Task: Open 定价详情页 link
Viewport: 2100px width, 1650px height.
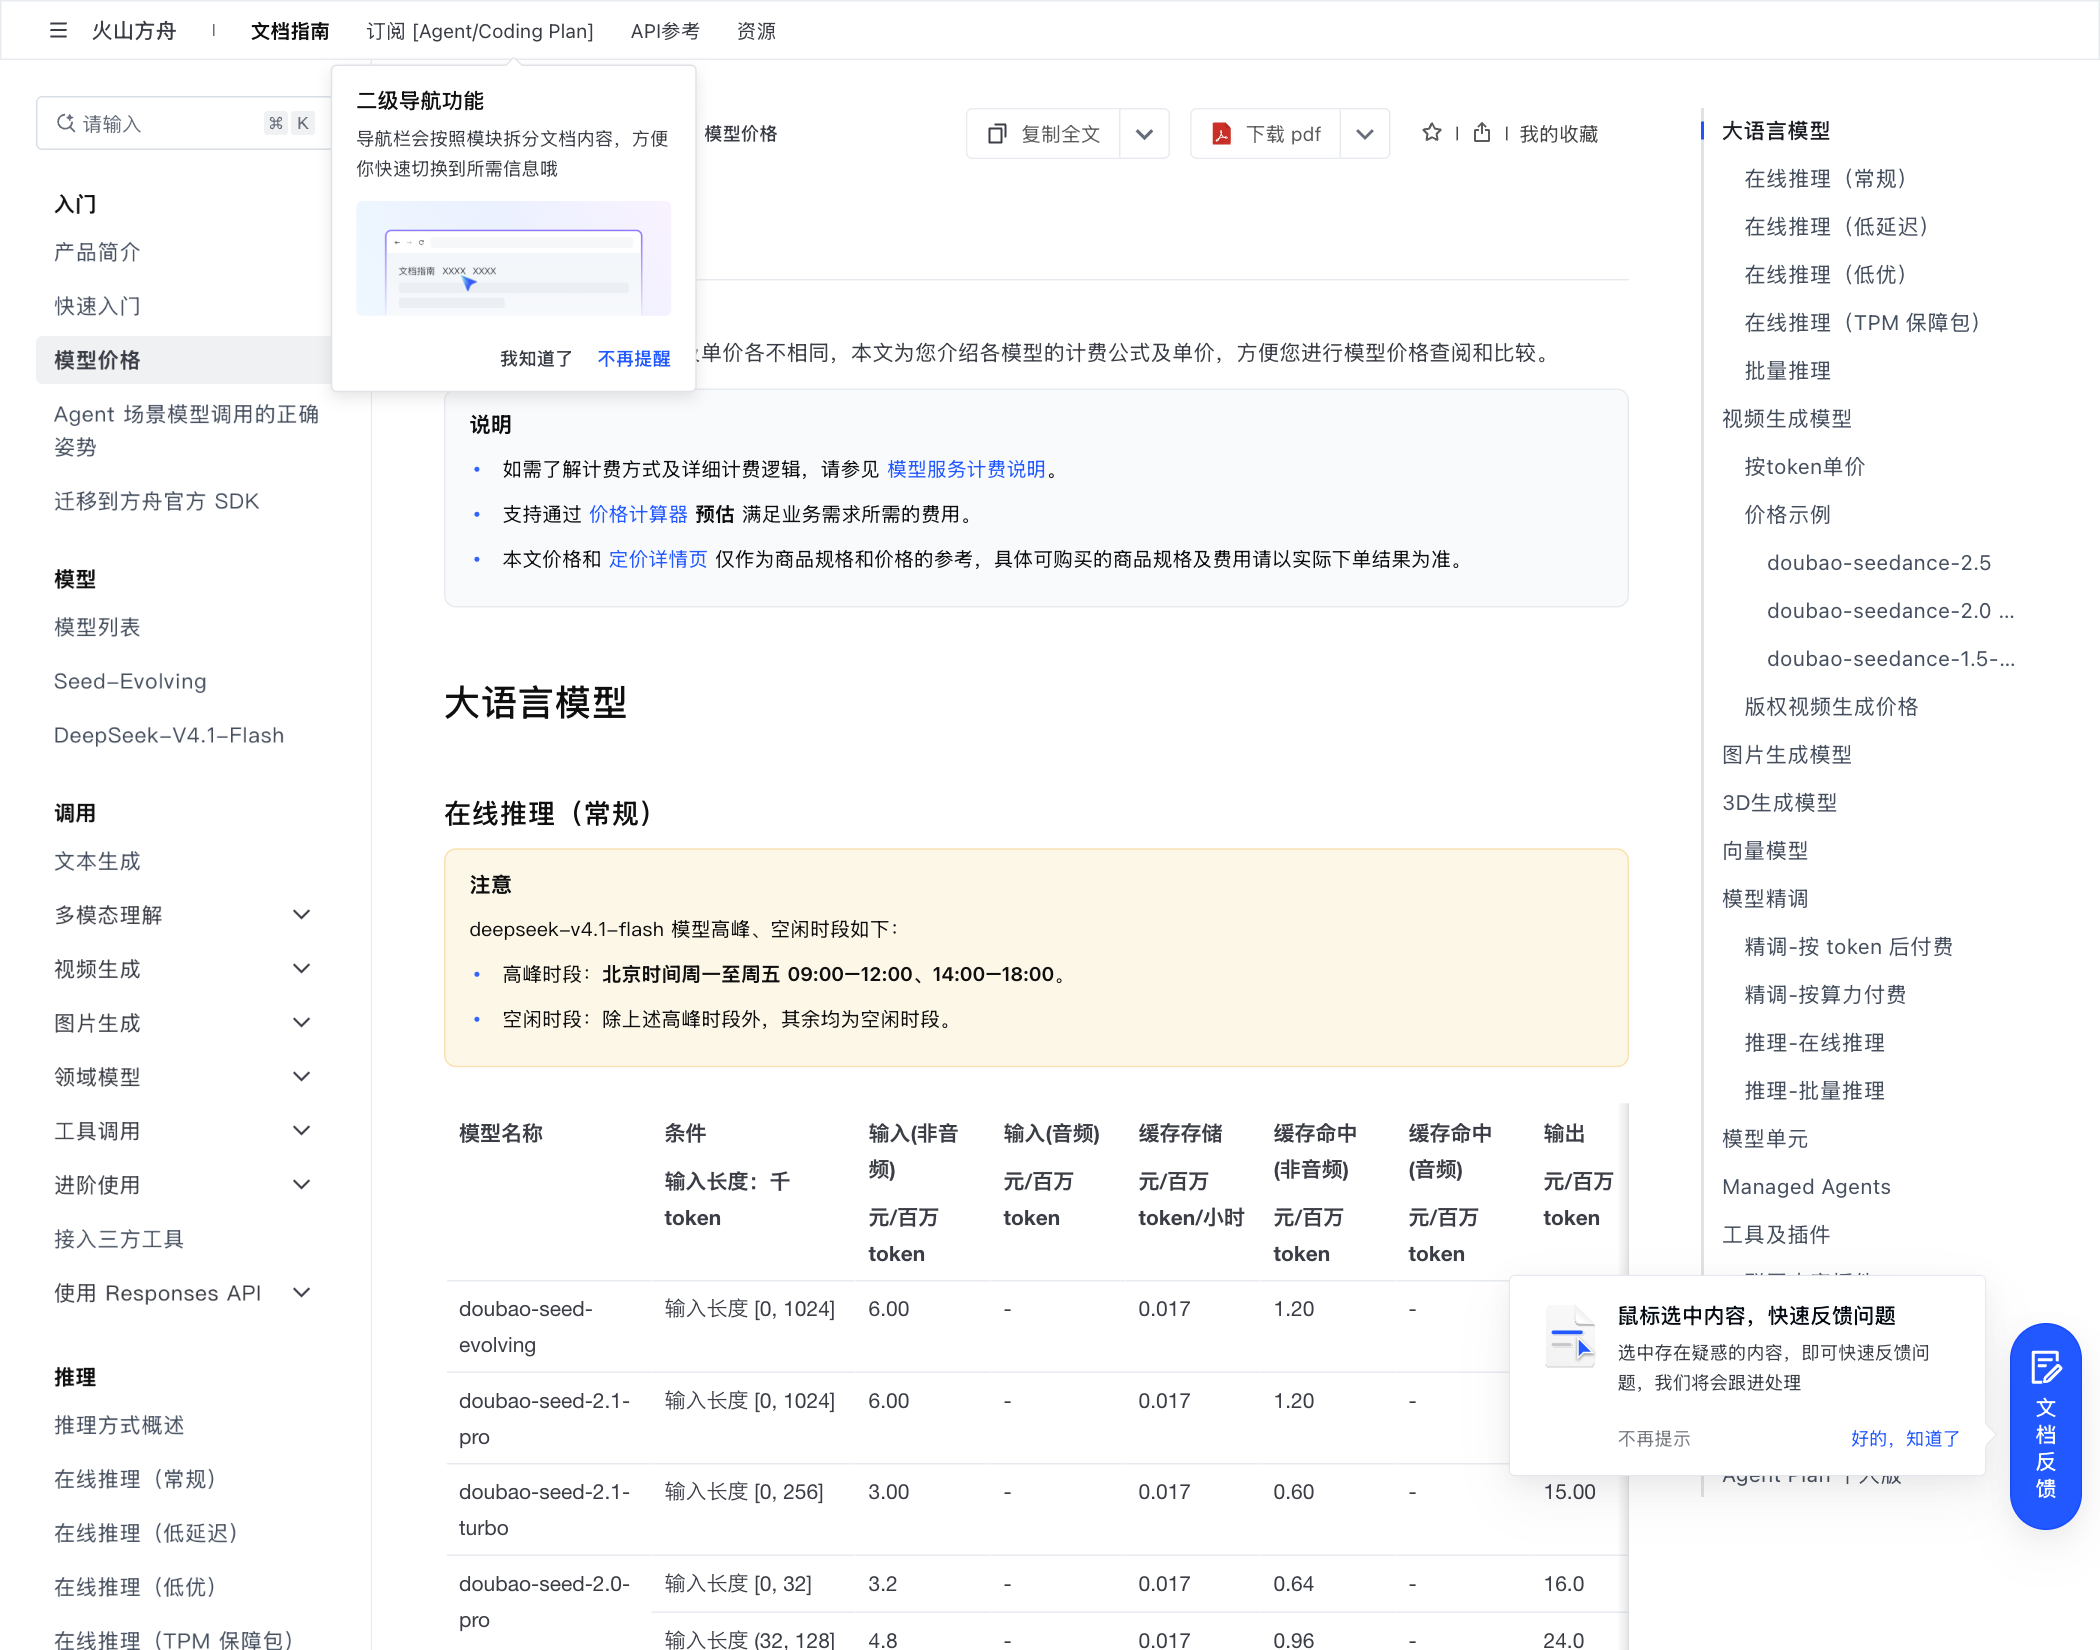Action: pos(658,559)
